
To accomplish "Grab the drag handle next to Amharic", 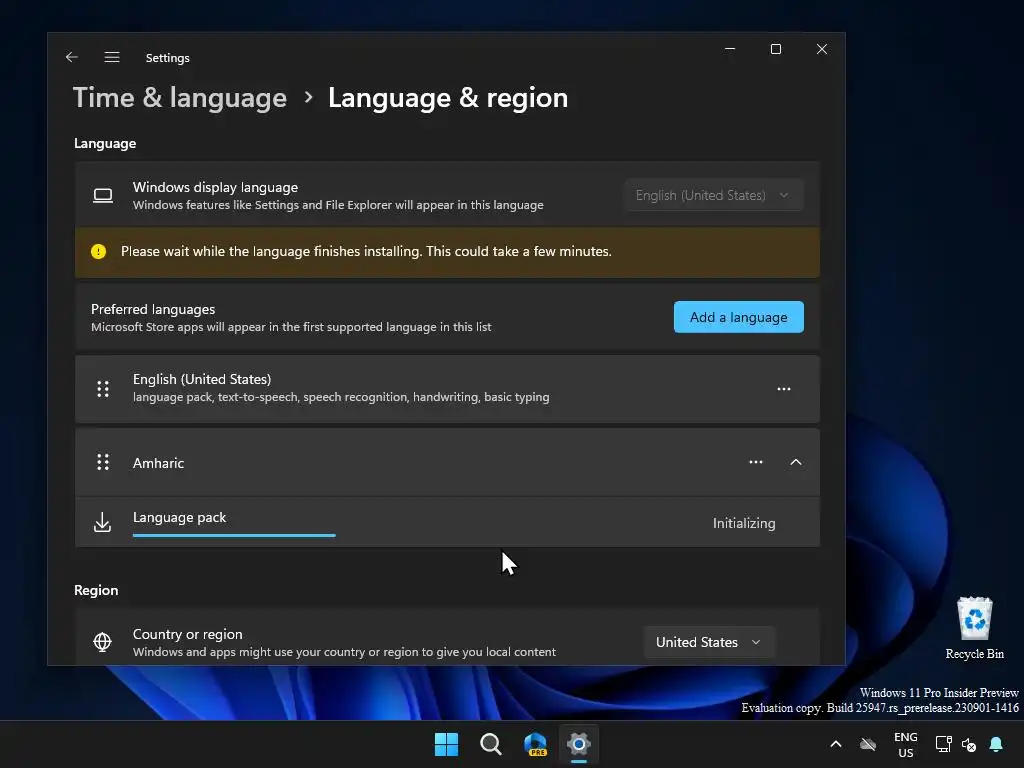I will click(103, 462).
